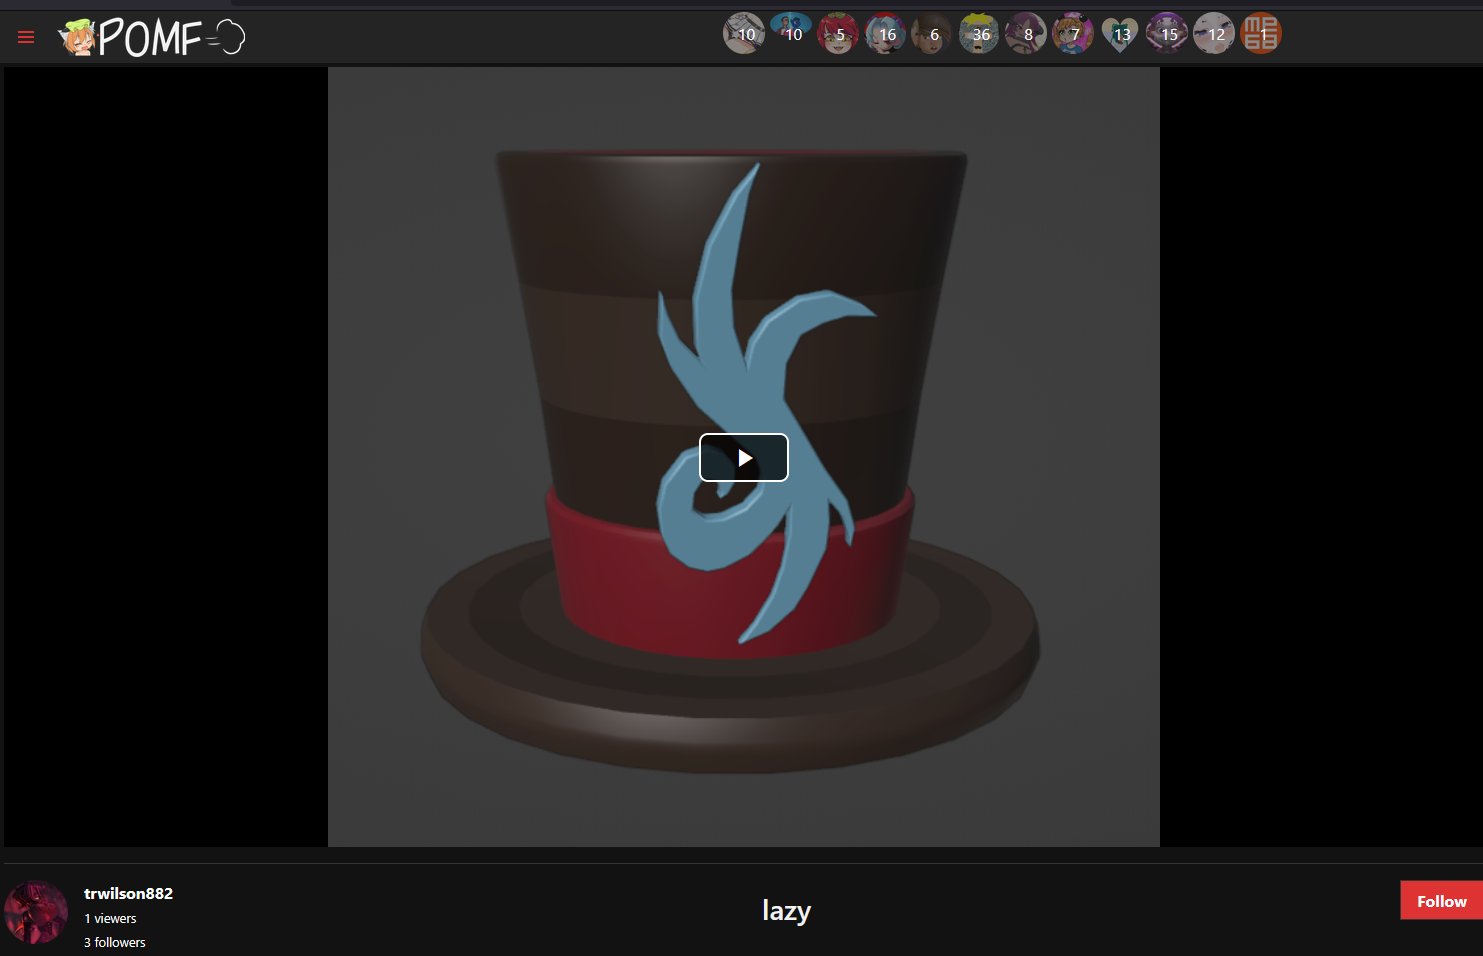Open the first gray avatar showing 10 viewers
Image resolution: width=1483 pixels, height=956 pixels.
click(x=743, y=34)
